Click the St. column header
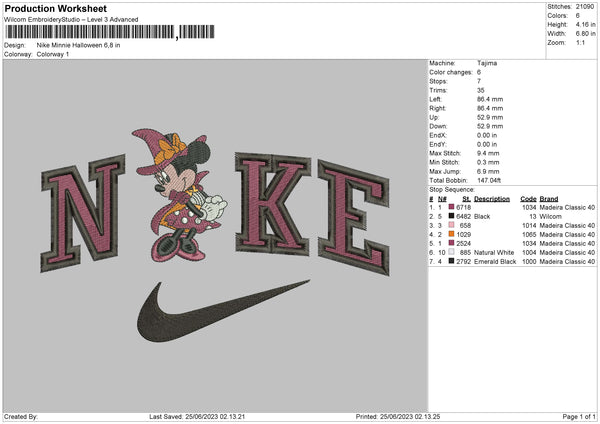The image size is (600, 424). [x=466, y=199]
